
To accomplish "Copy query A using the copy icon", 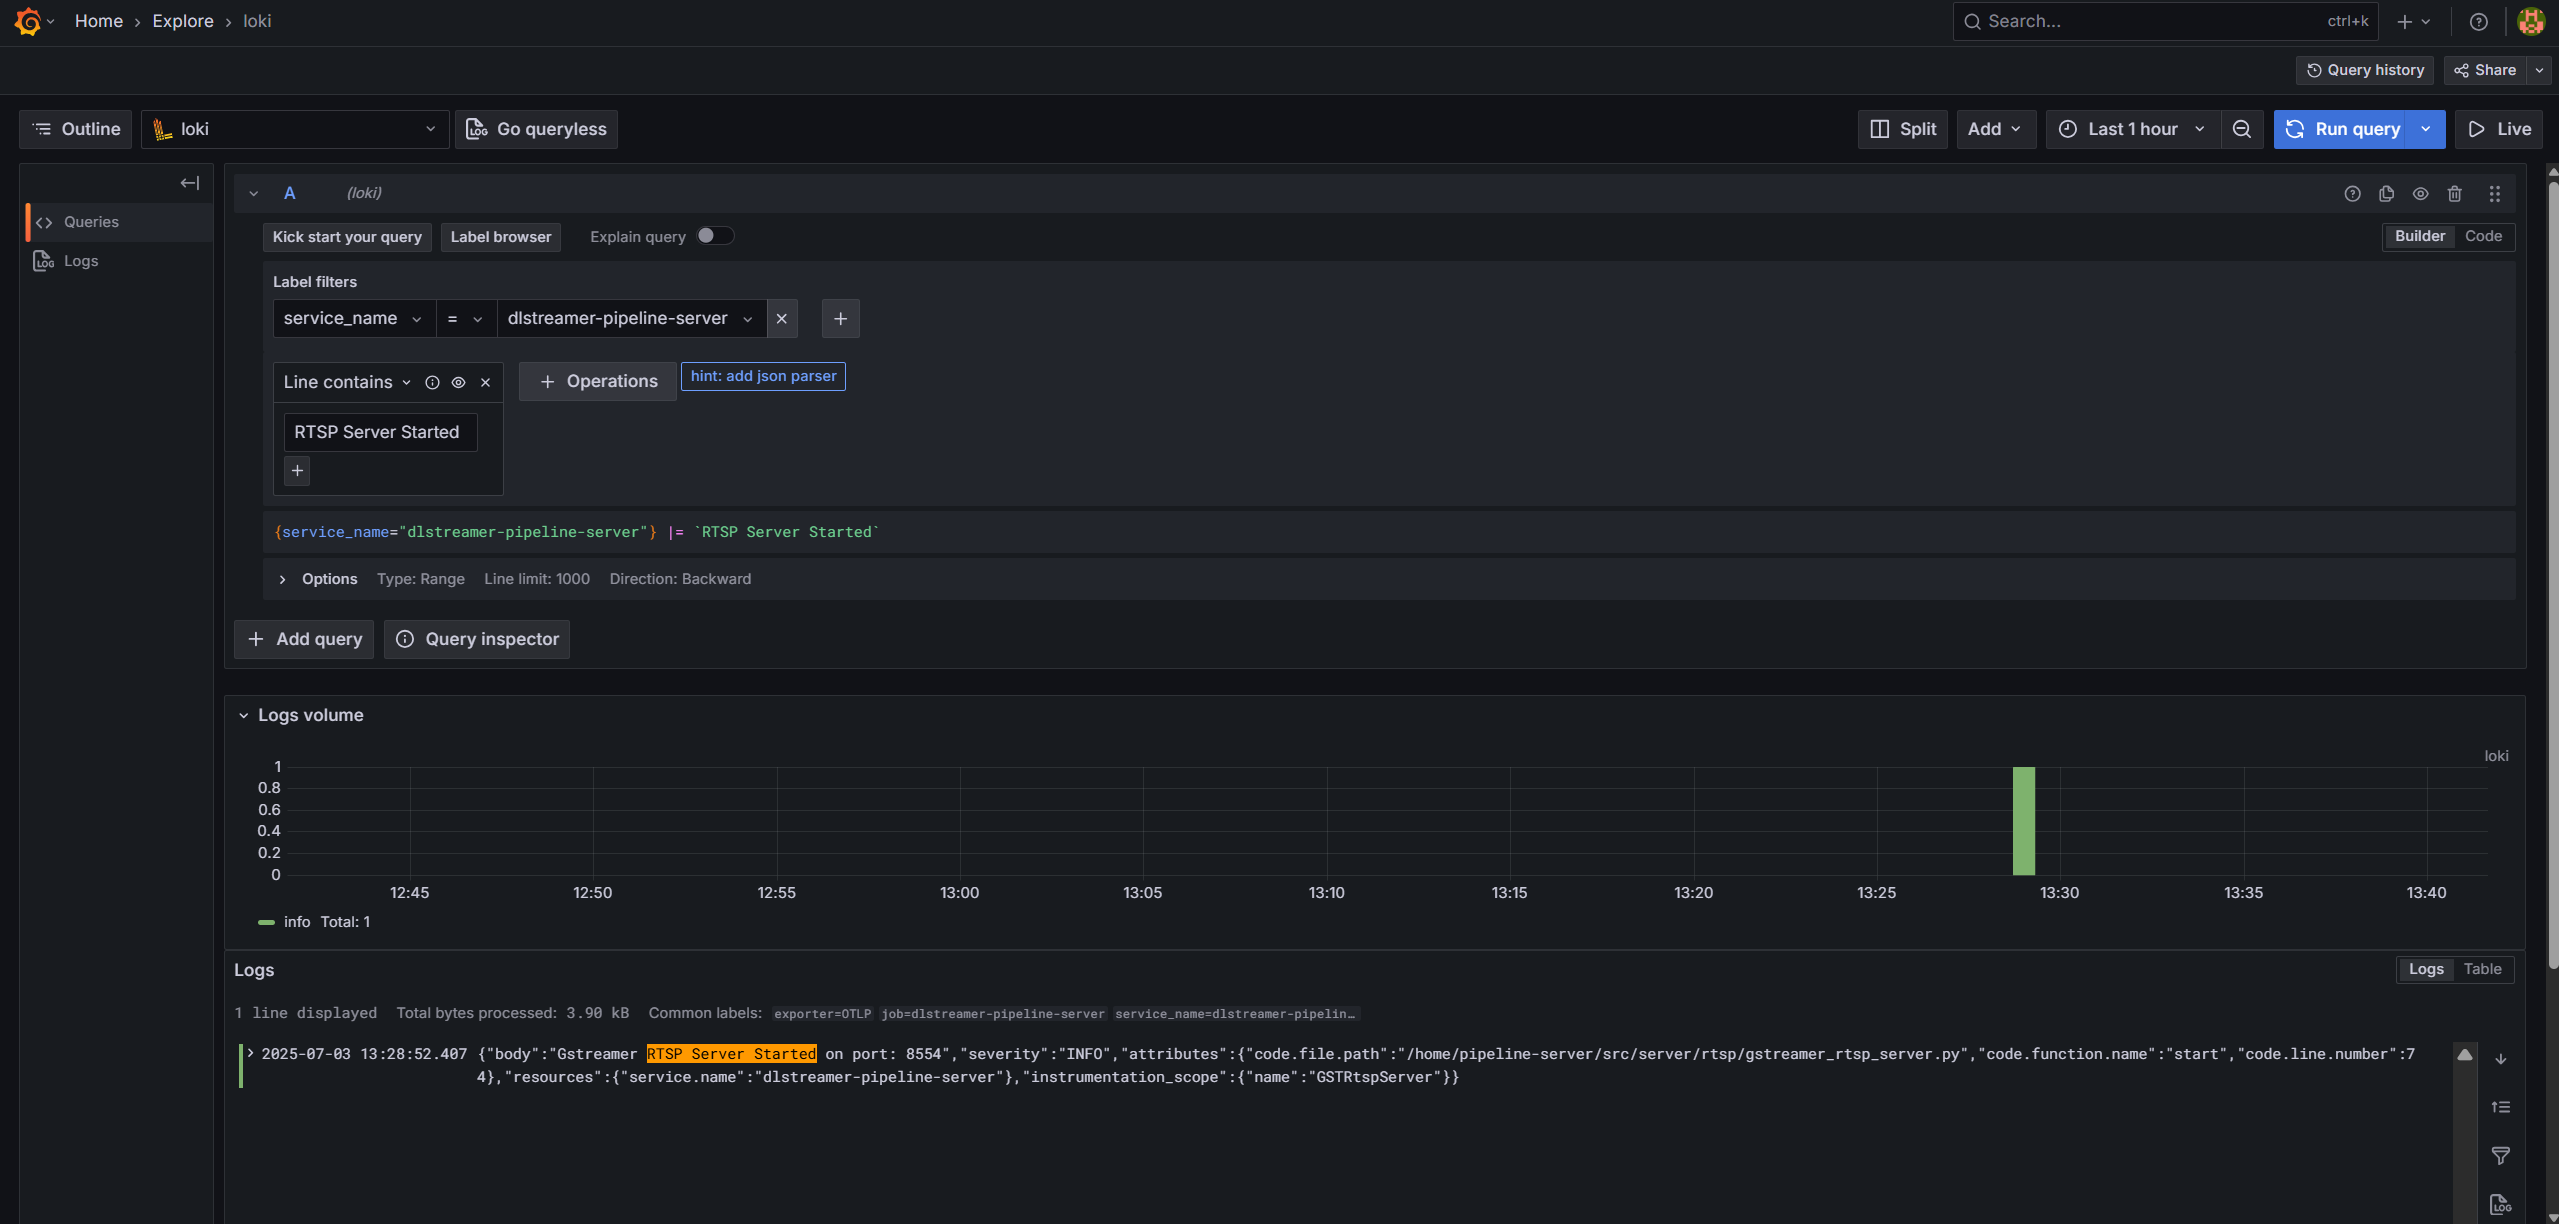I will pos(2386,193).
